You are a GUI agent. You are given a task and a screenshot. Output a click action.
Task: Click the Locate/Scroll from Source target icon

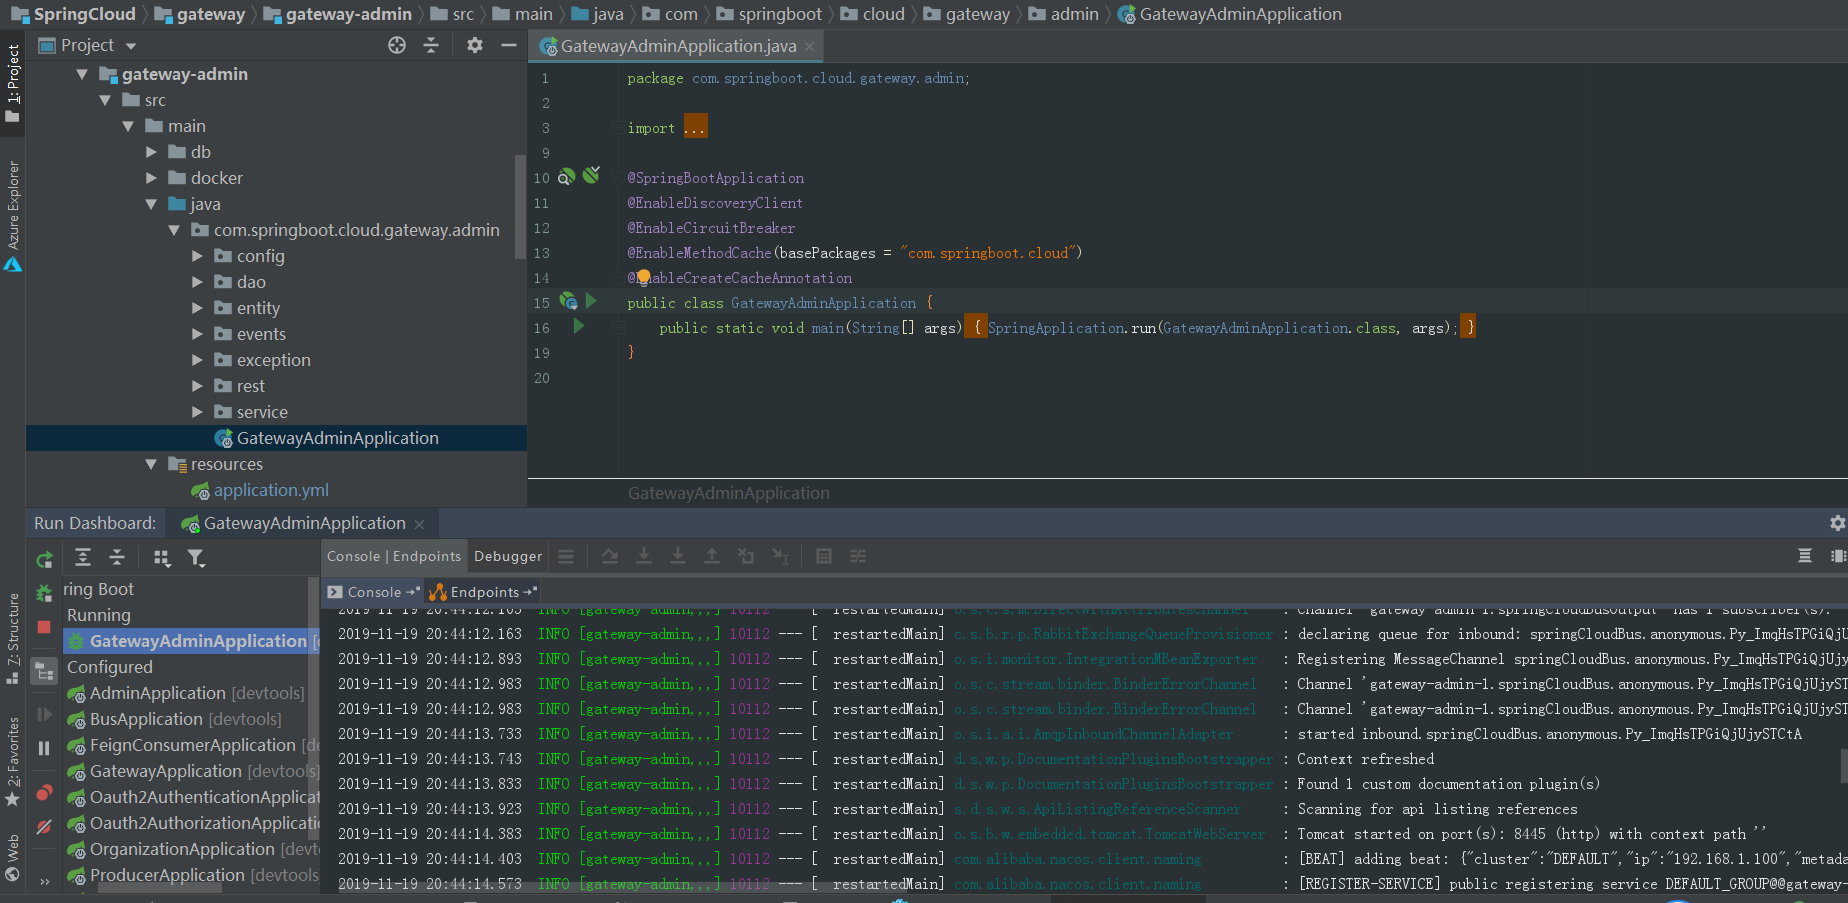tap(397, 45)
